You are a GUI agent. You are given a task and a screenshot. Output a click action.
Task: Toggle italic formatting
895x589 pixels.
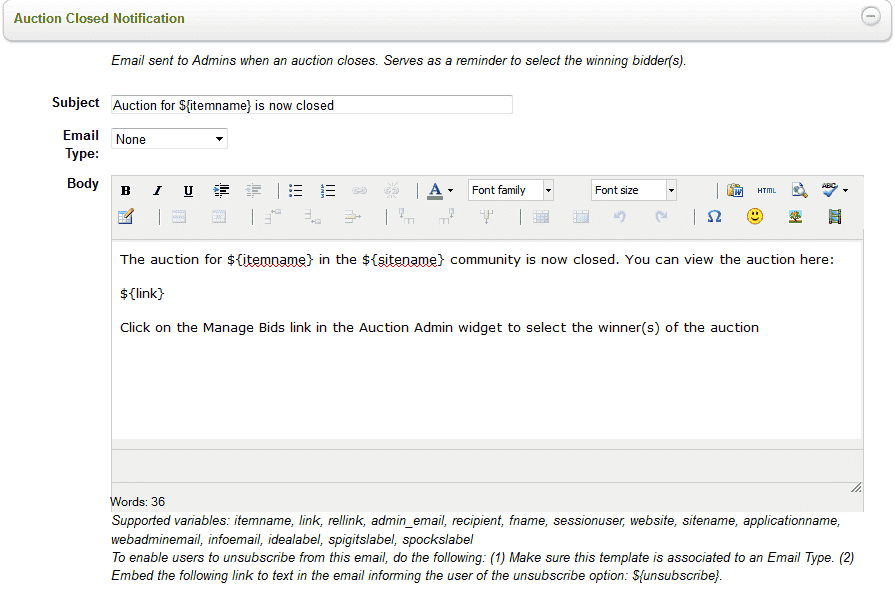[x=157, y=191]
